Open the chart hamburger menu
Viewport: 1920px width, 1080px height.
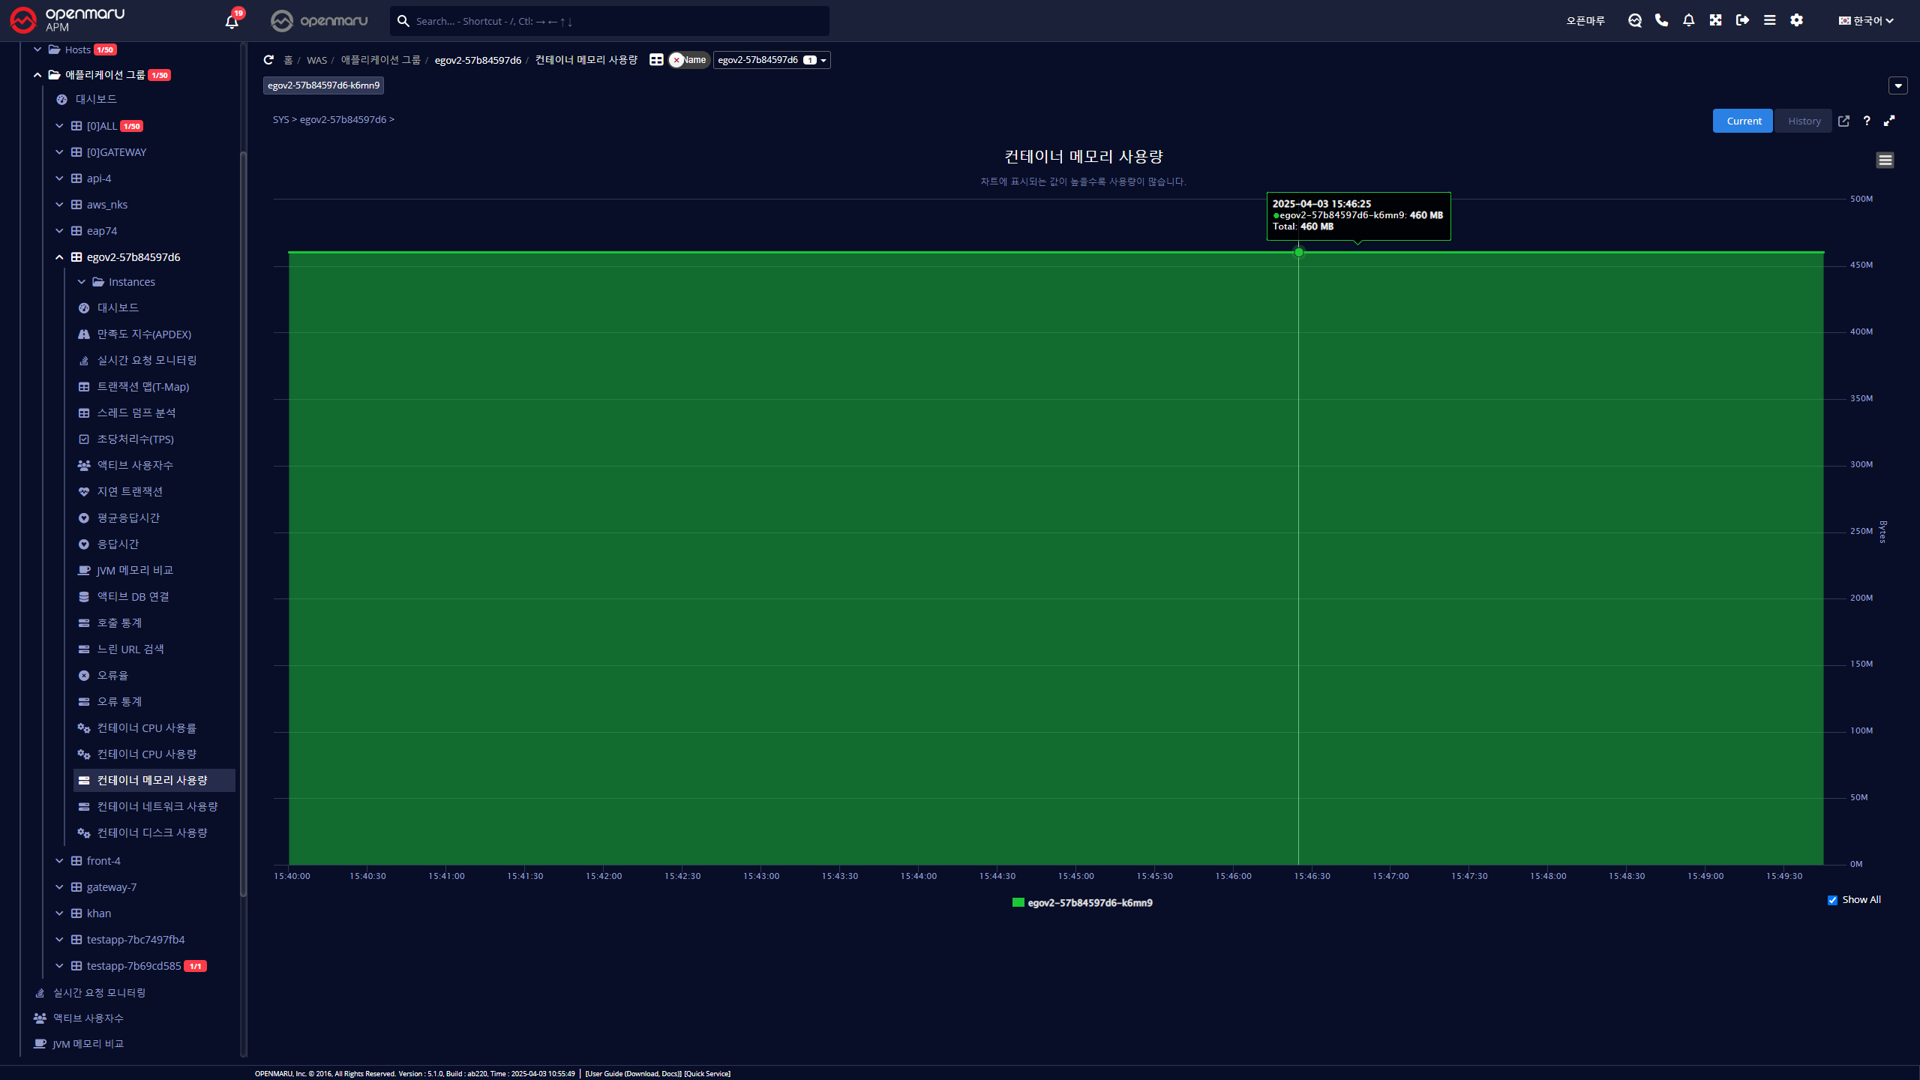[1885, 160]
